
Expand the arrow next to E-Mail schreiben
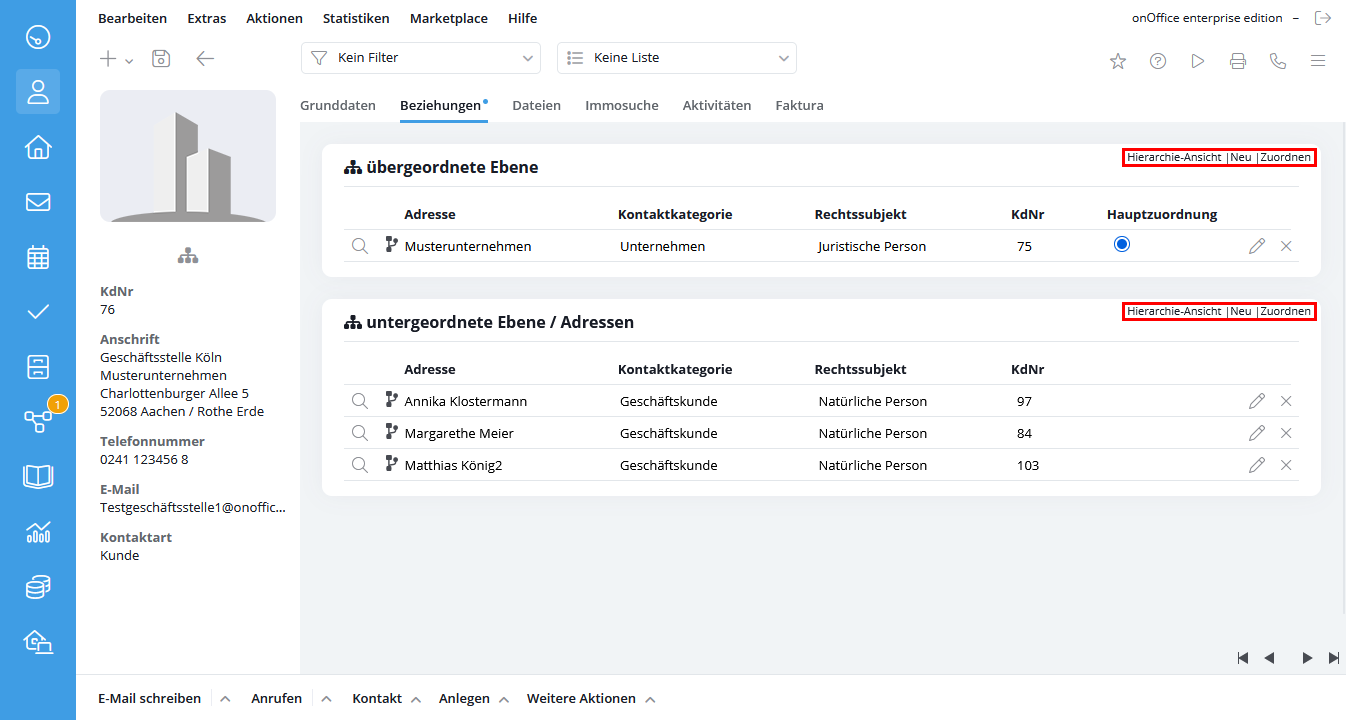(226, 699)
